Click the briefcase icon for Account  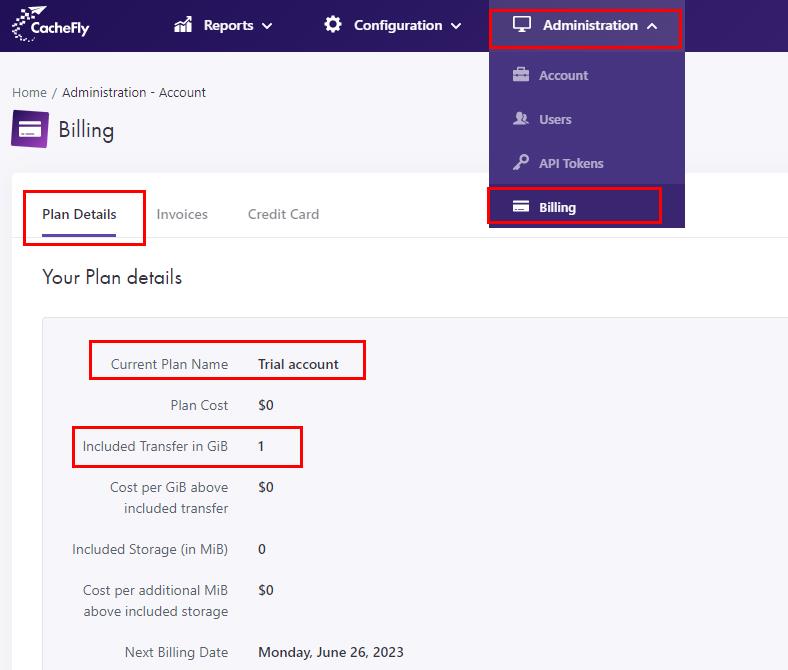tap(520, 75)
